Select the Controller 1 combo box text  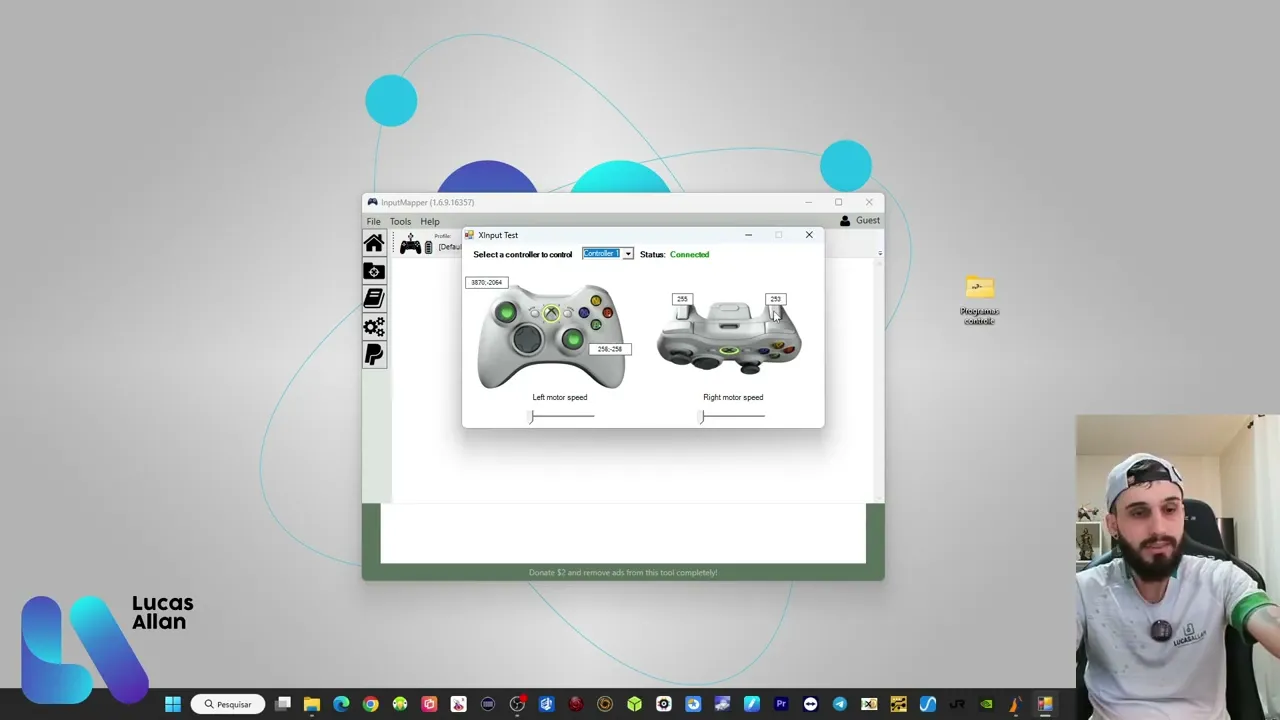click(x=602, y=254)
